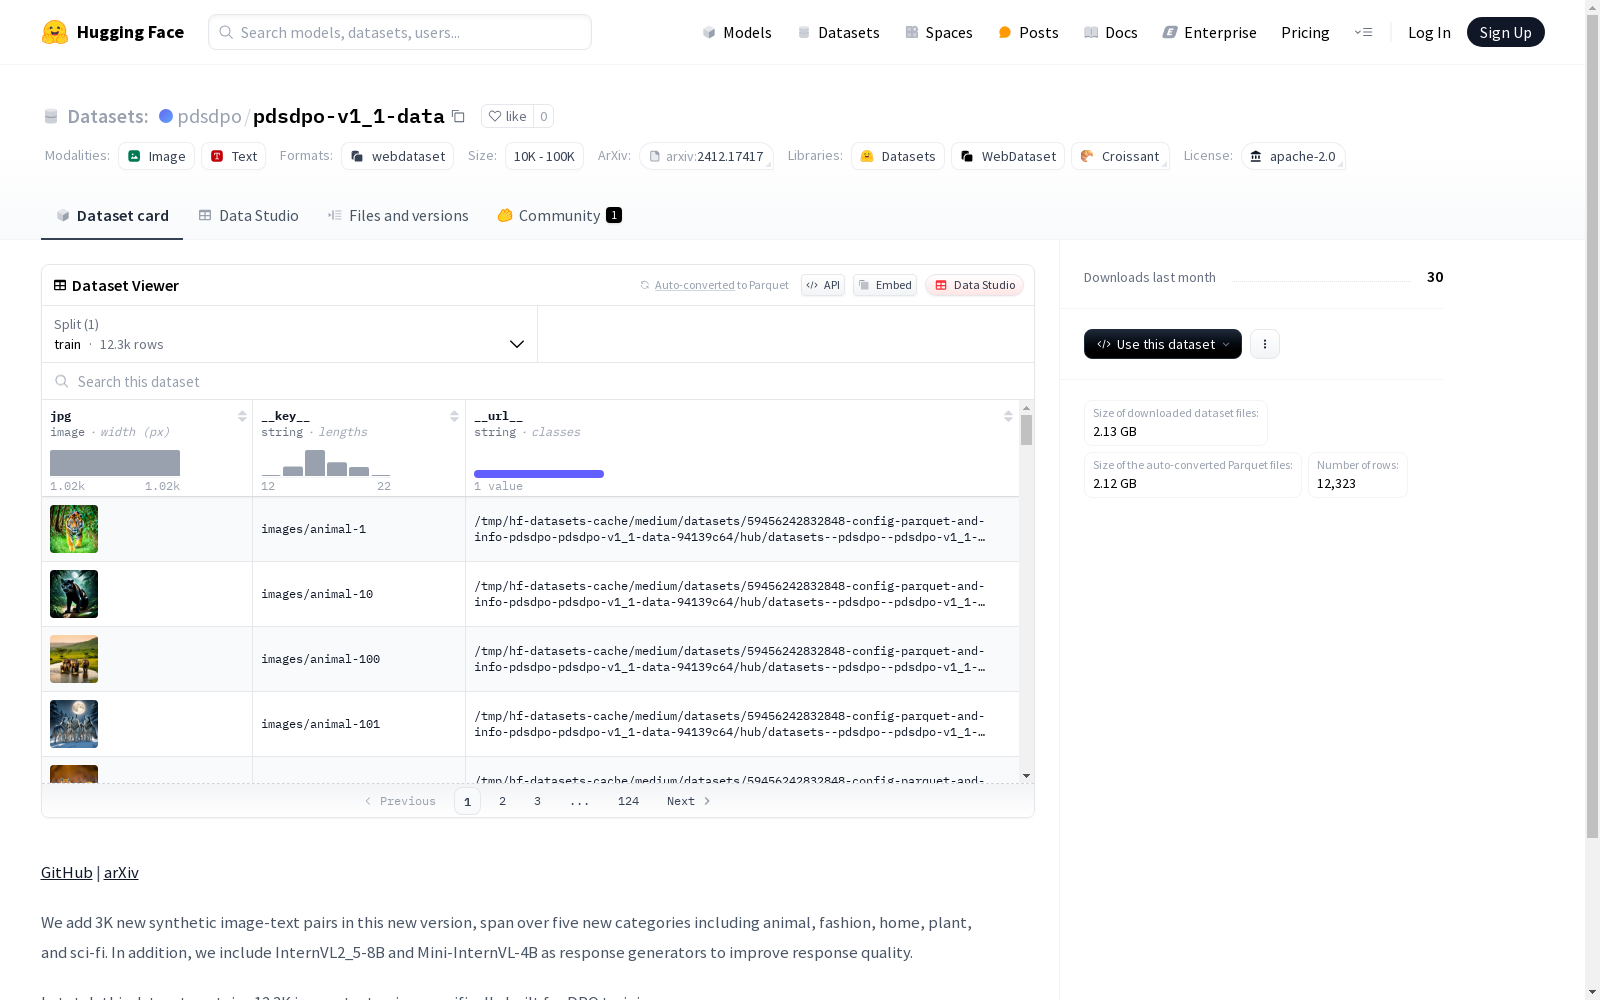Click the apache-2.0 license tag
This screenshot has height=1000, width=1600.
point(1293,156)
